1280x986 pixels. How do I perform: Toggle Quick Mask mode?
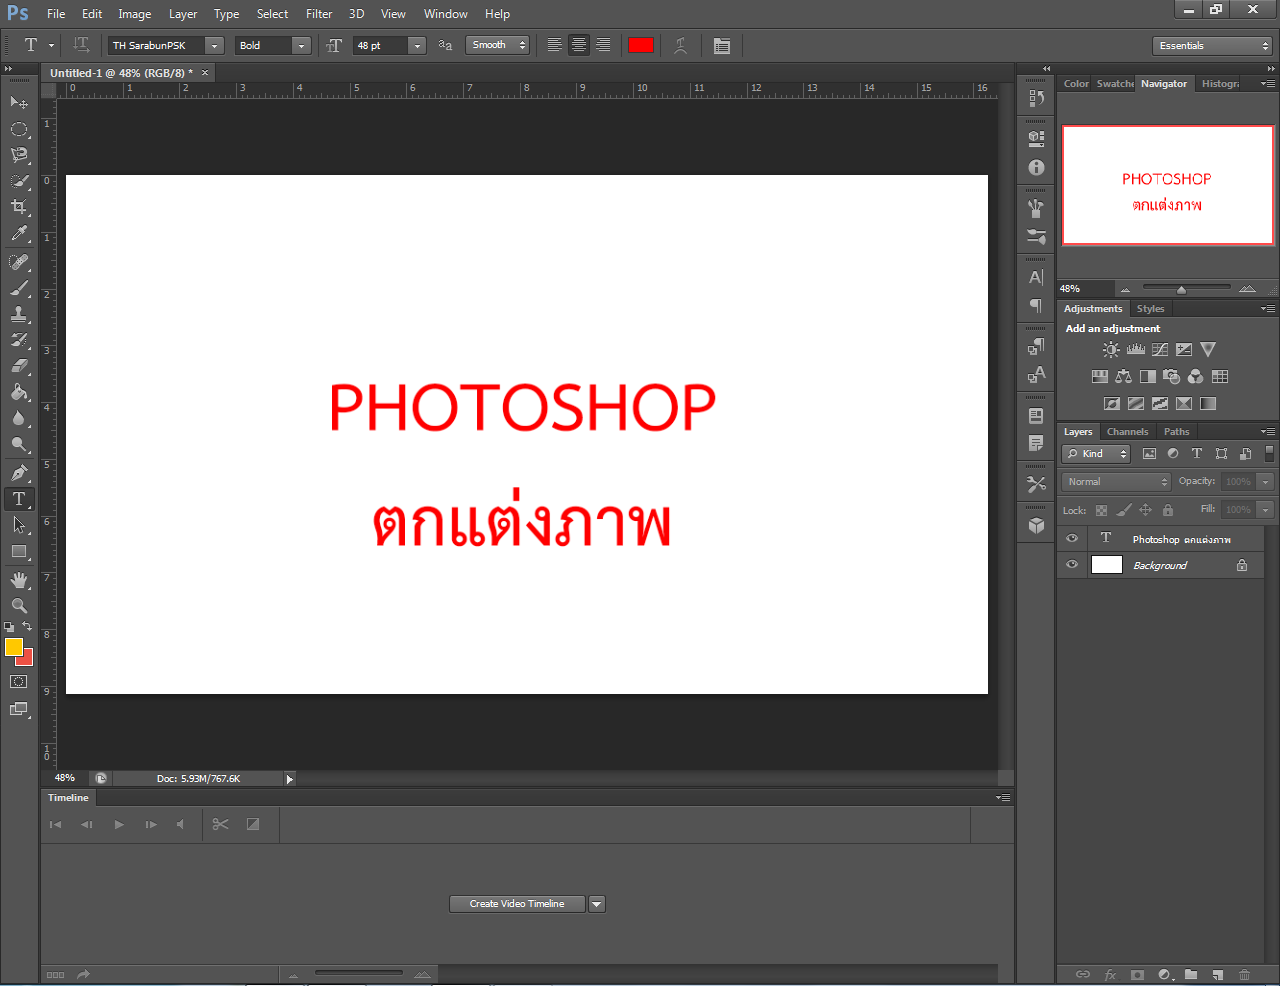point(19,682)
